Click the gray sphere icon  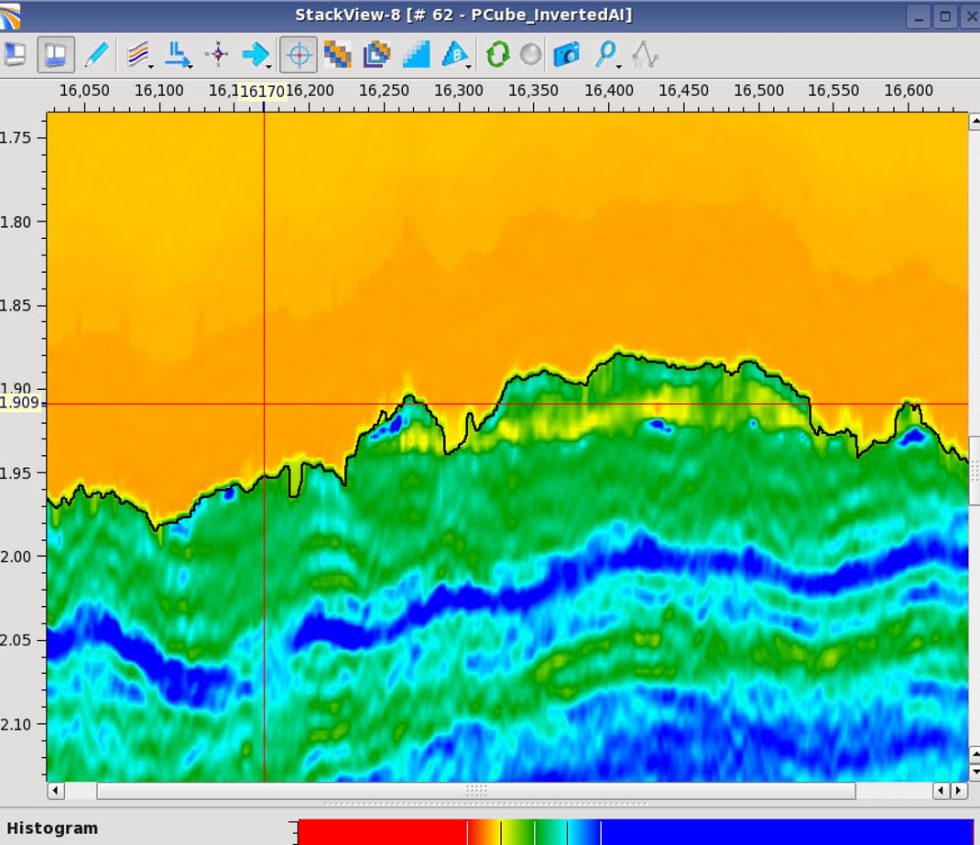(x=531, y=54)
